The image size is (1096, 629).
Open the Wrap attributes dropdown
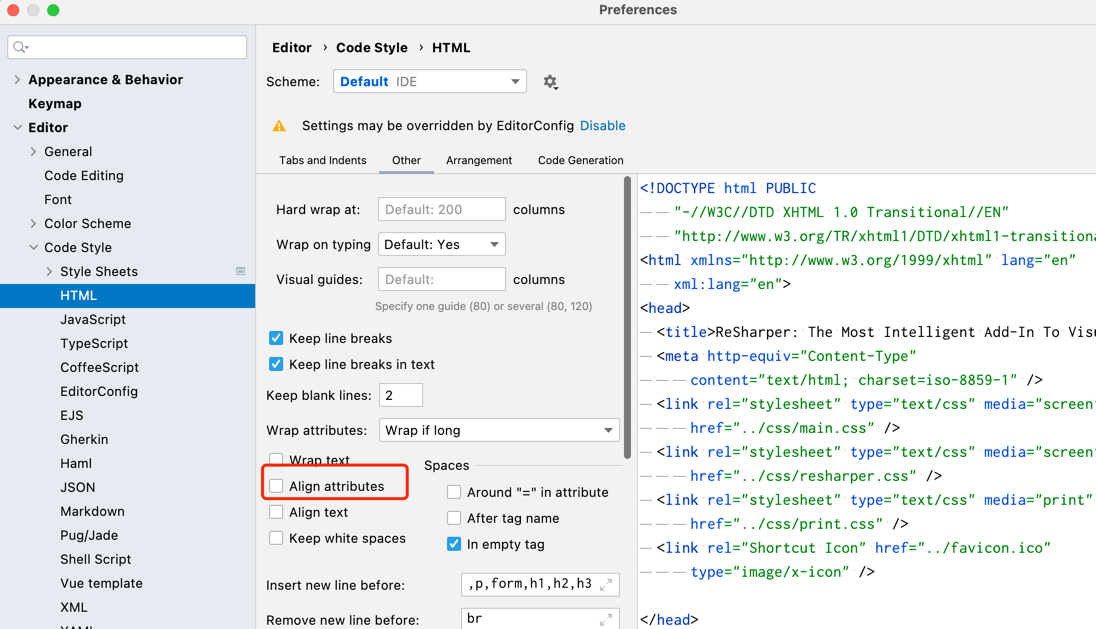coord(499,431)
